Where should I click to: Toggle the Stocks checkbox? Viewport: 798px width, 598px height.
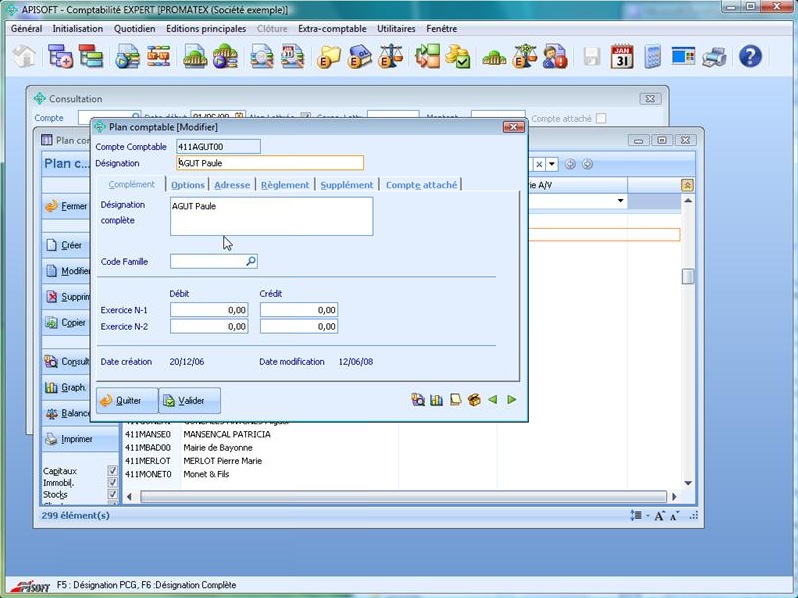click(112, 494)
